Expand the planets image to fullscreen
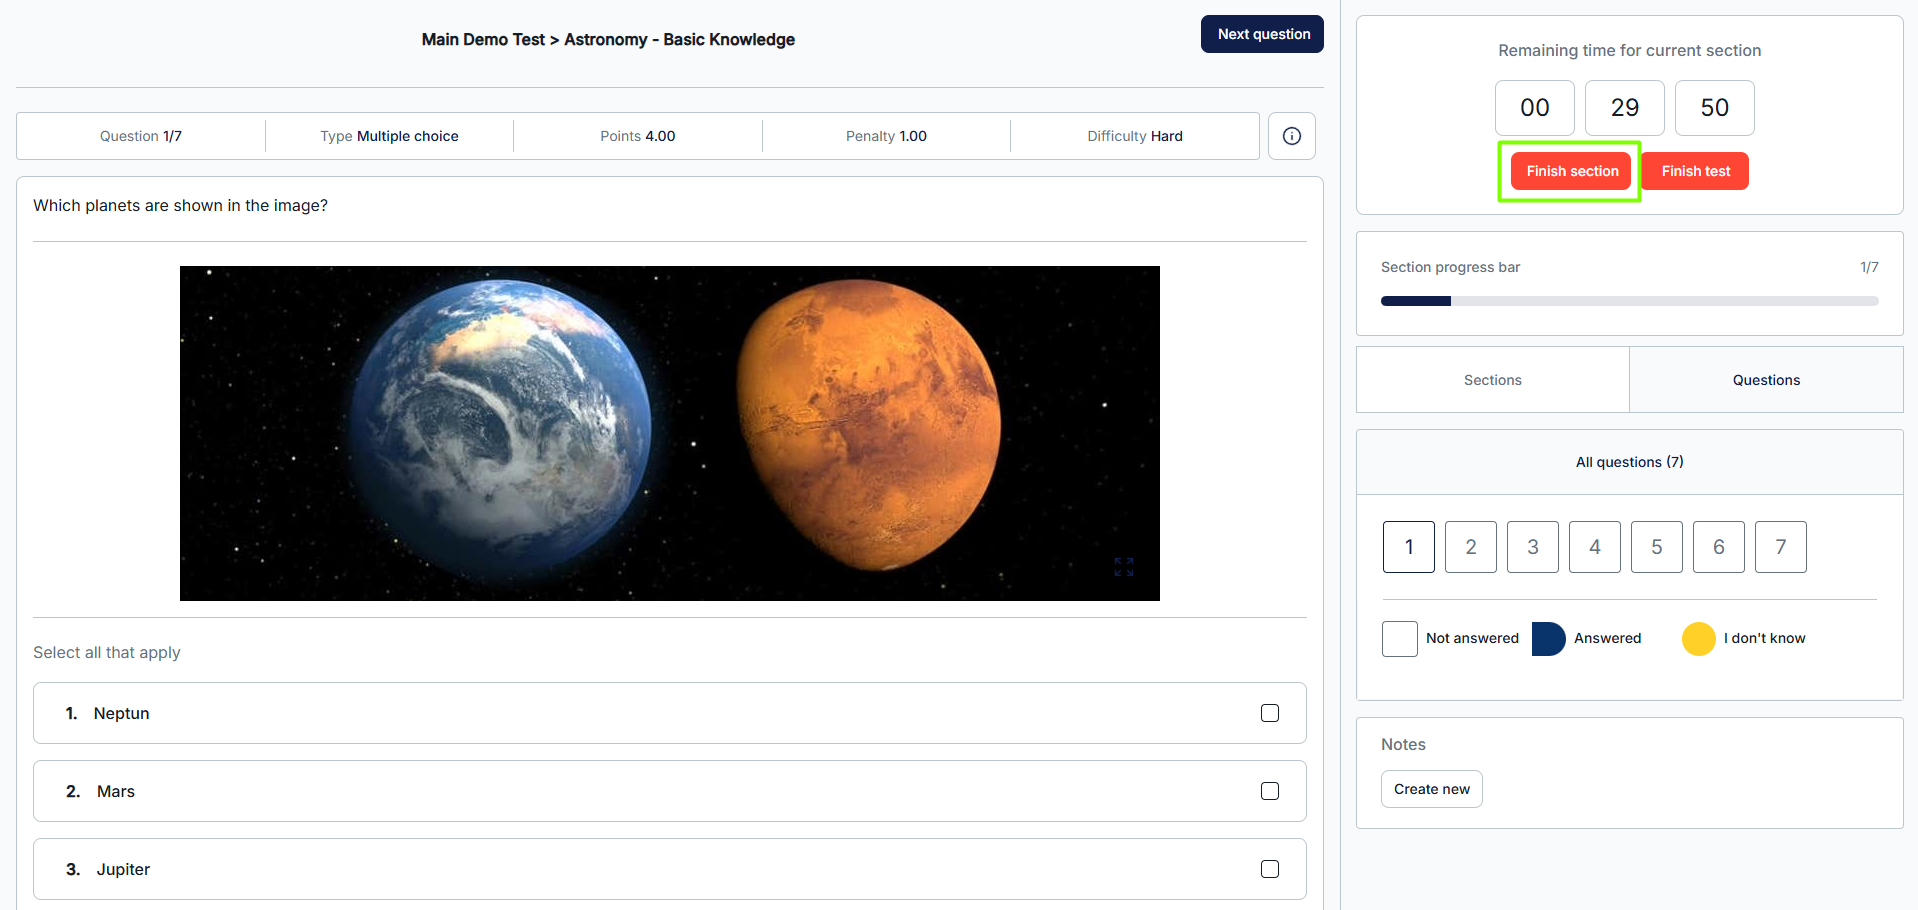Viewport: 1918px width, 910px height. [1123, 567]
